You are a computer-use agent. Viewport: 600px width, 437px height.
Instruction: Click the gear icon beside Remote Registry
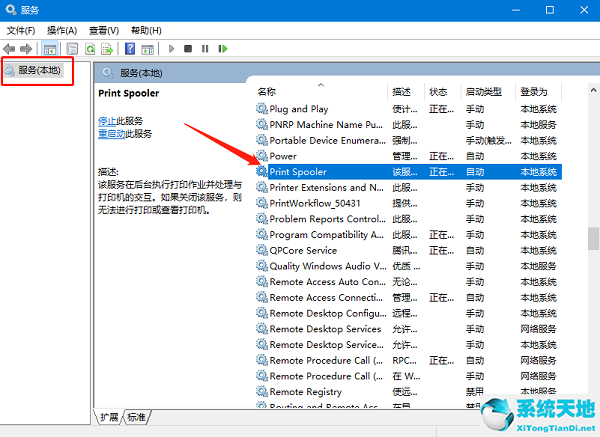click(x=262, y=391)
